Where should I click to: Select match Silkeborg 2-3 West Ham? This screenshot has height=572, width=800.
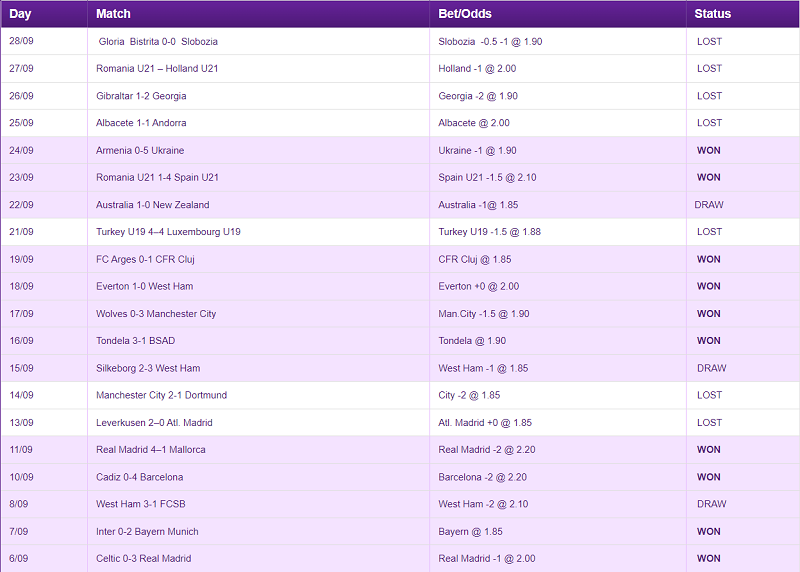point(148,368)
